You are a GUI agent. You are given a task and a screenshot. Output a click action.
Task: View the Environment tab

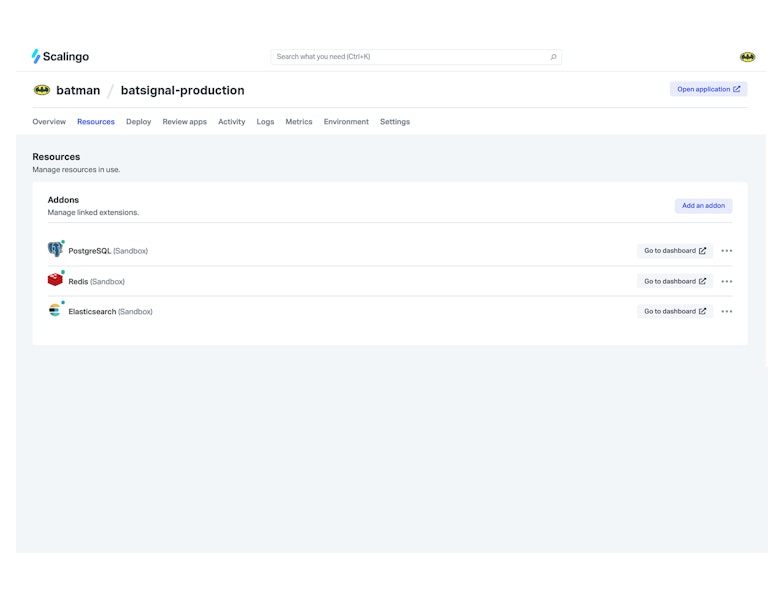[x=346, y=122]
